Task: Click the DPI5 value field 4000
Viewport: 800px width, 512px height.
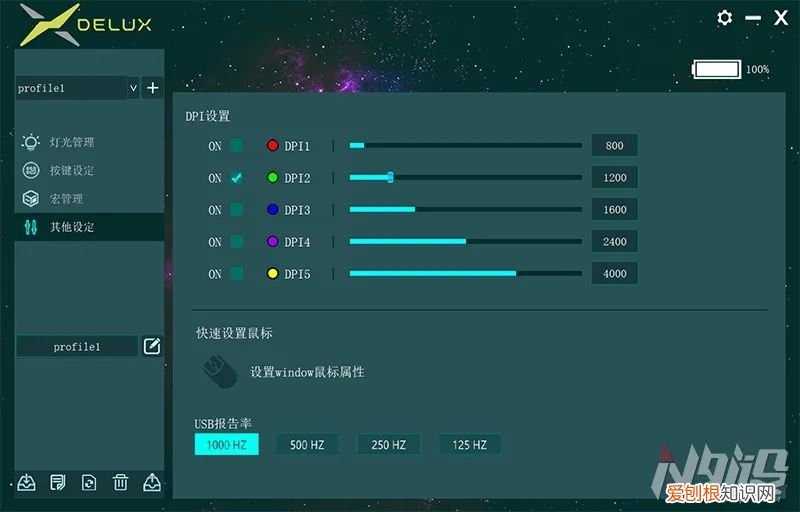Action: point(614,273)
